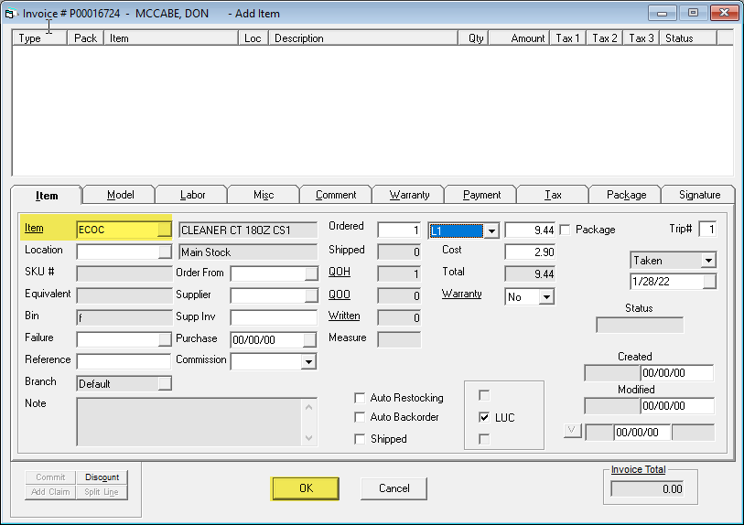744x525 pixels.
Task: Click the date picker button beside 1/28/22
Action: (709, 282)
